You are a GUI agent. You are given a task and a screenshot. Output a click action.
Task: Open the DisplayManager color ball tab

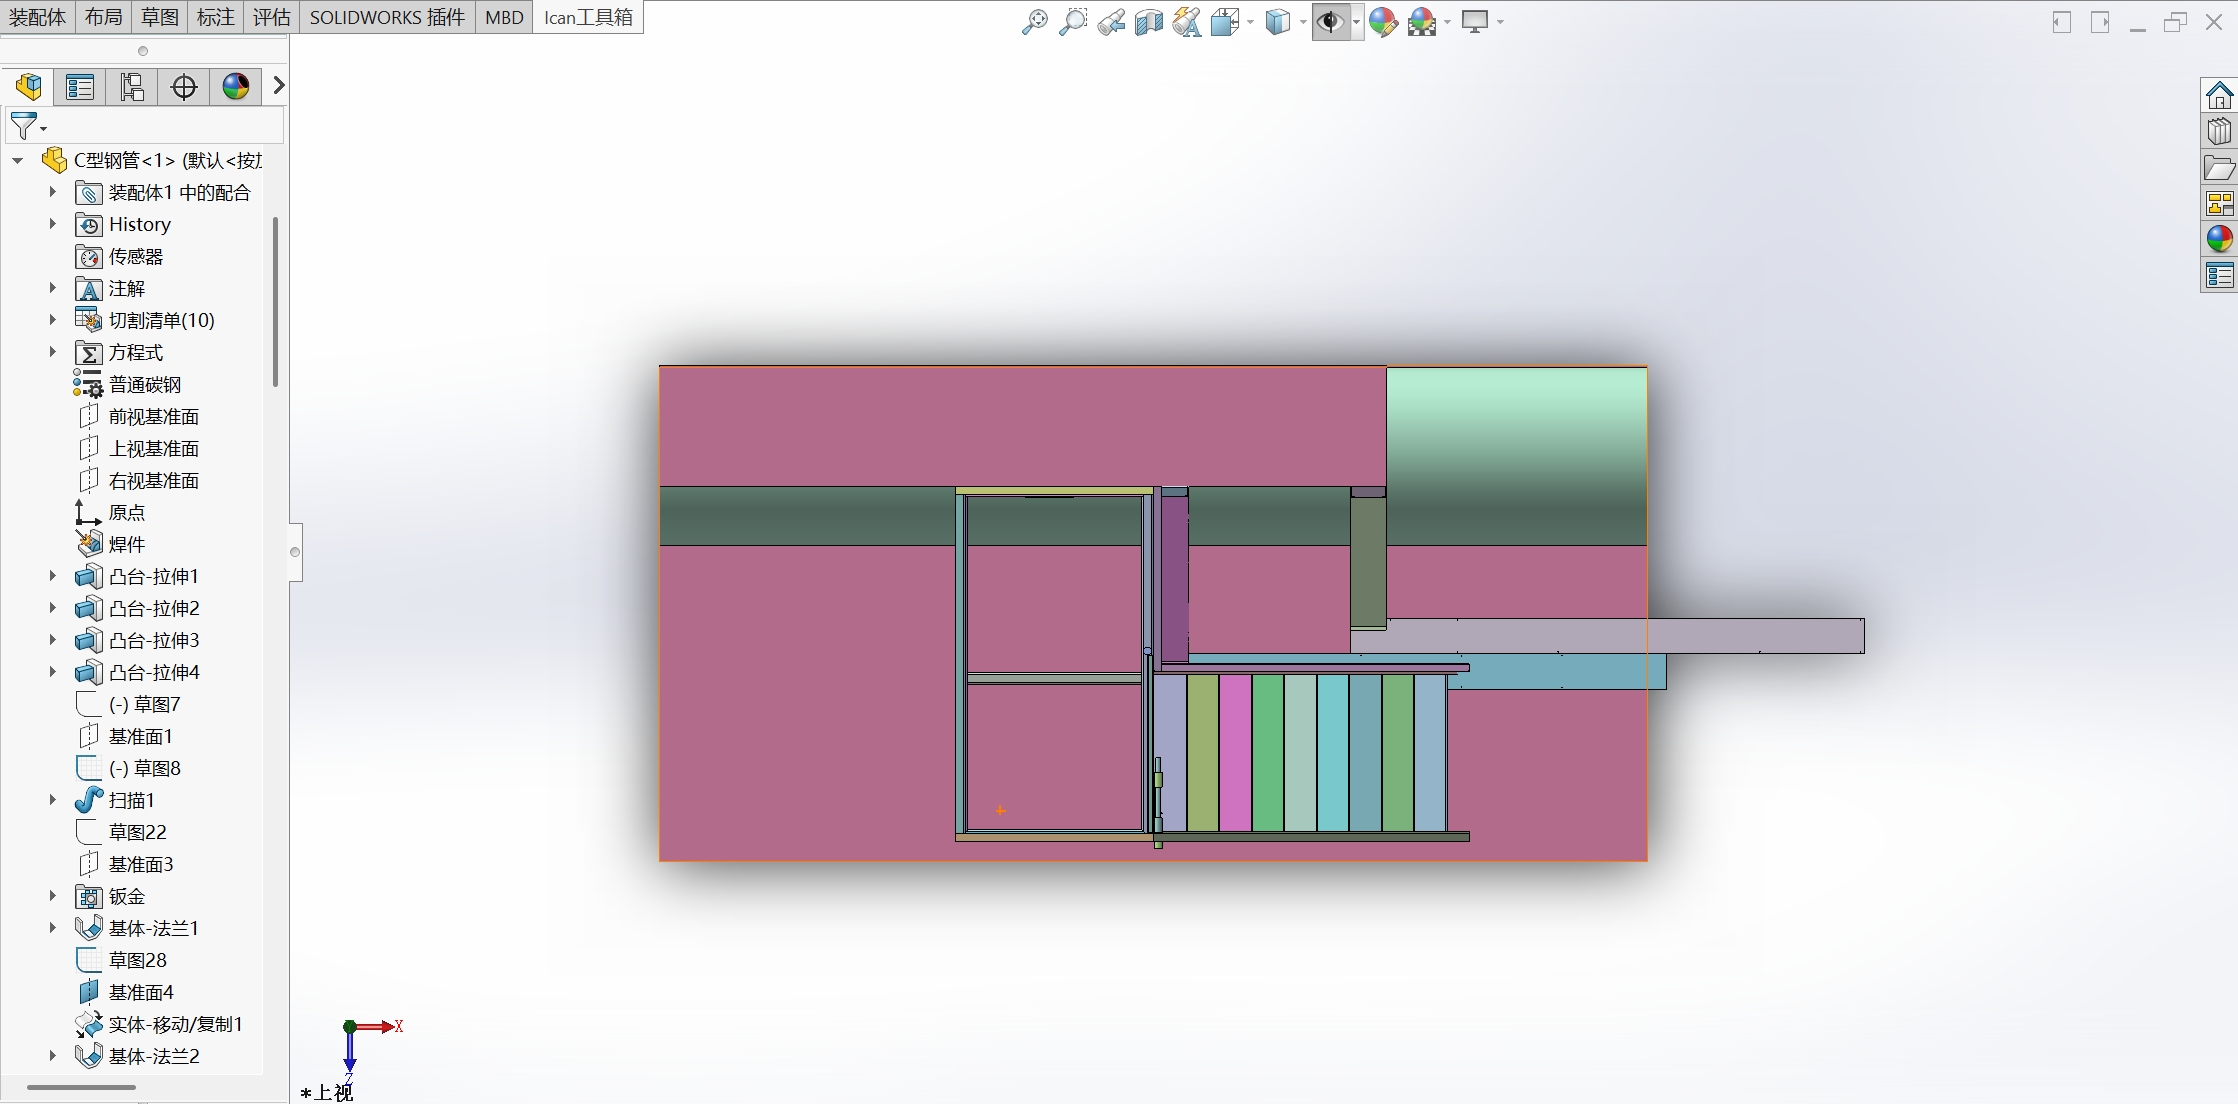(236, 87)
